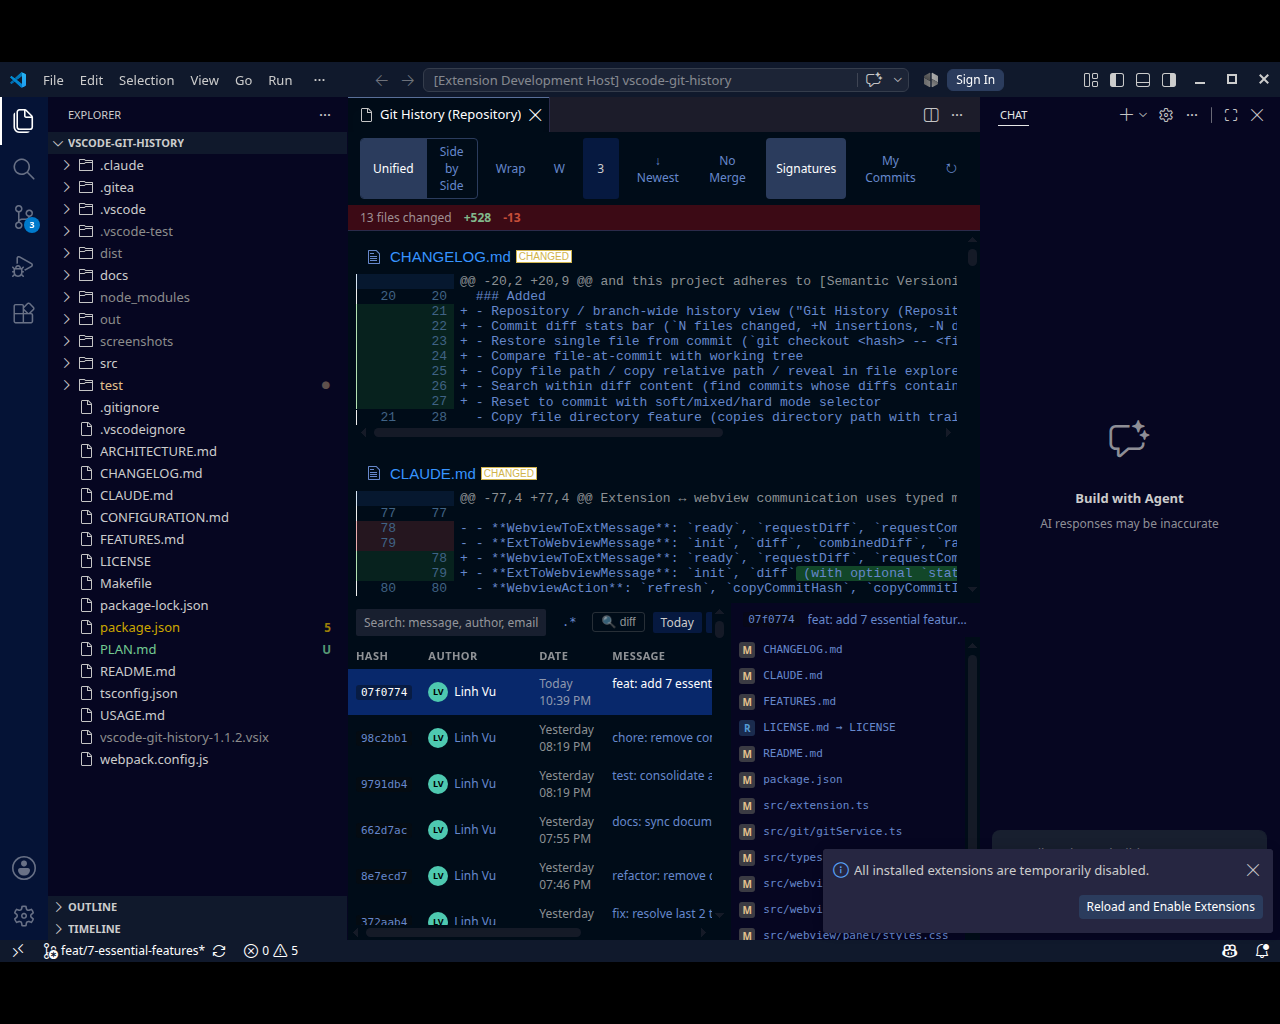Open chat settings gear icon
This screenshot has width=1280, height=1024.
1166,115
